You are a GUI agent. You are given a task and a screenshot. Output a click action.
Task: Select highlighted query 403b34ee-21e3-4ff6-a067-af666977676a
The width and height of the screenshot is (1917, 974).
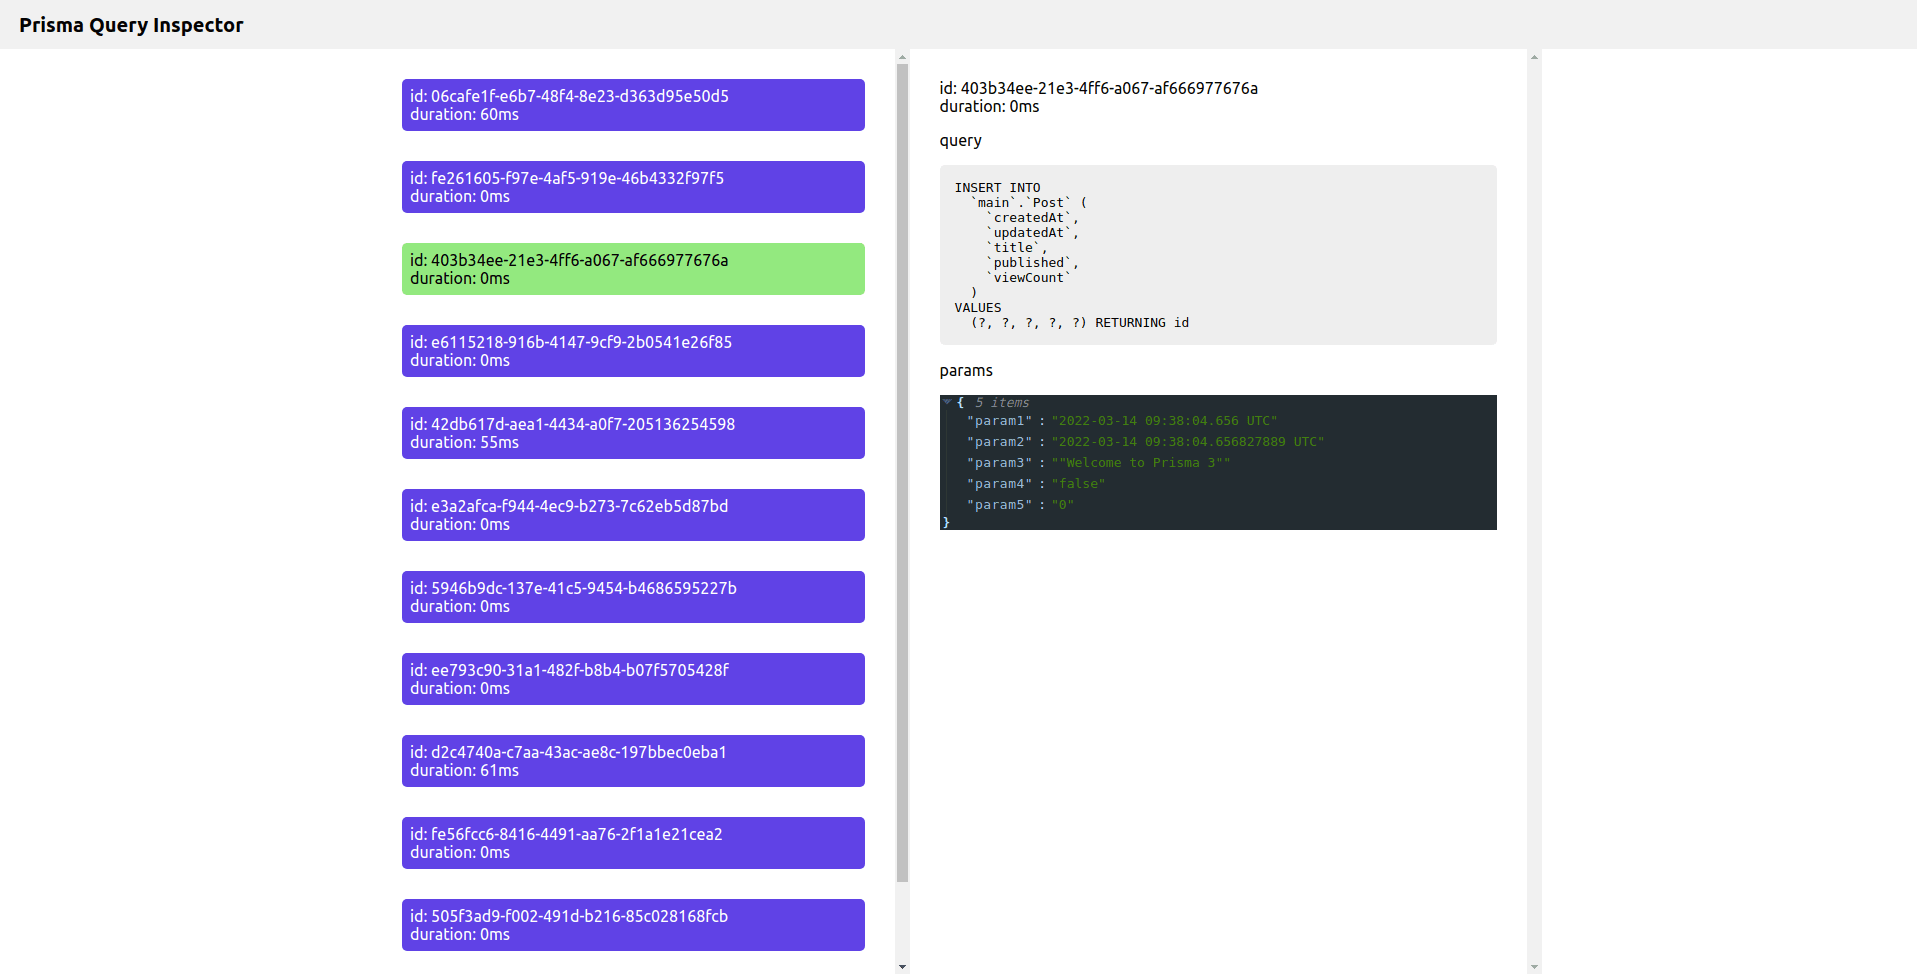(x=633, y=269)
